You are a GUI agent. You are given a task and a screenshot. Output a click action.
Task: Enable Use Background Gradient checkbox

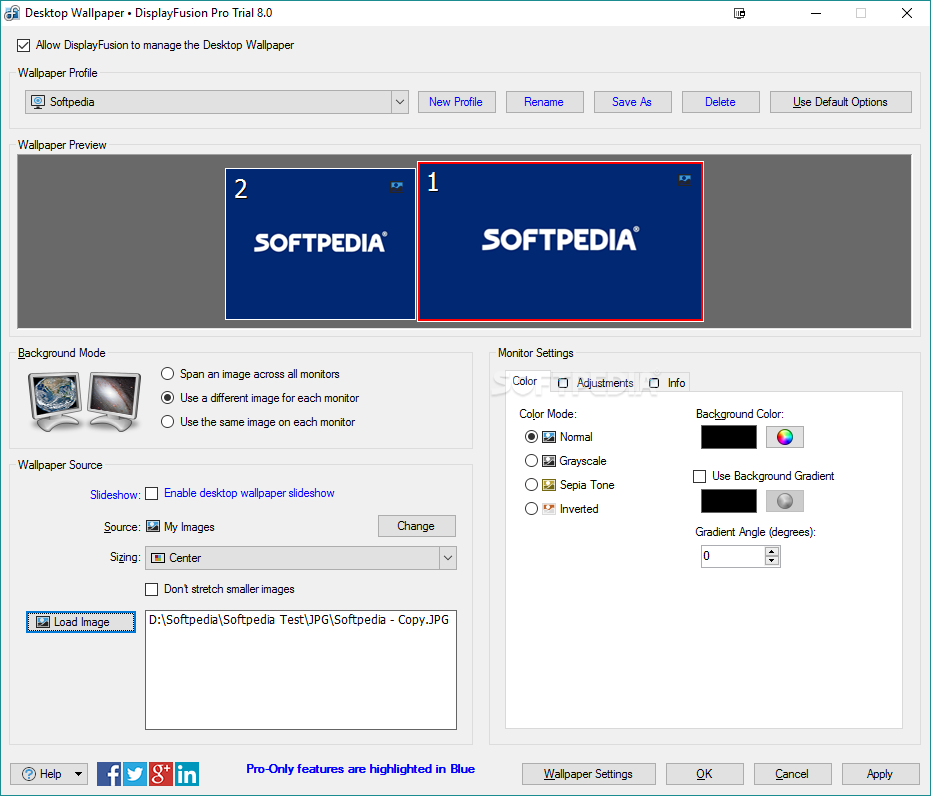699,476
